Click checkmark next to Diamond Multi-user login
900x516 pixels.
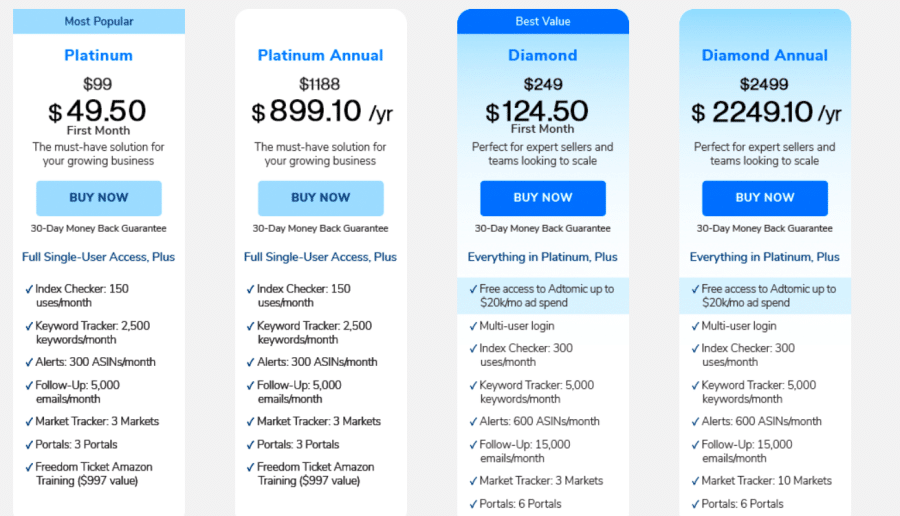473,326
